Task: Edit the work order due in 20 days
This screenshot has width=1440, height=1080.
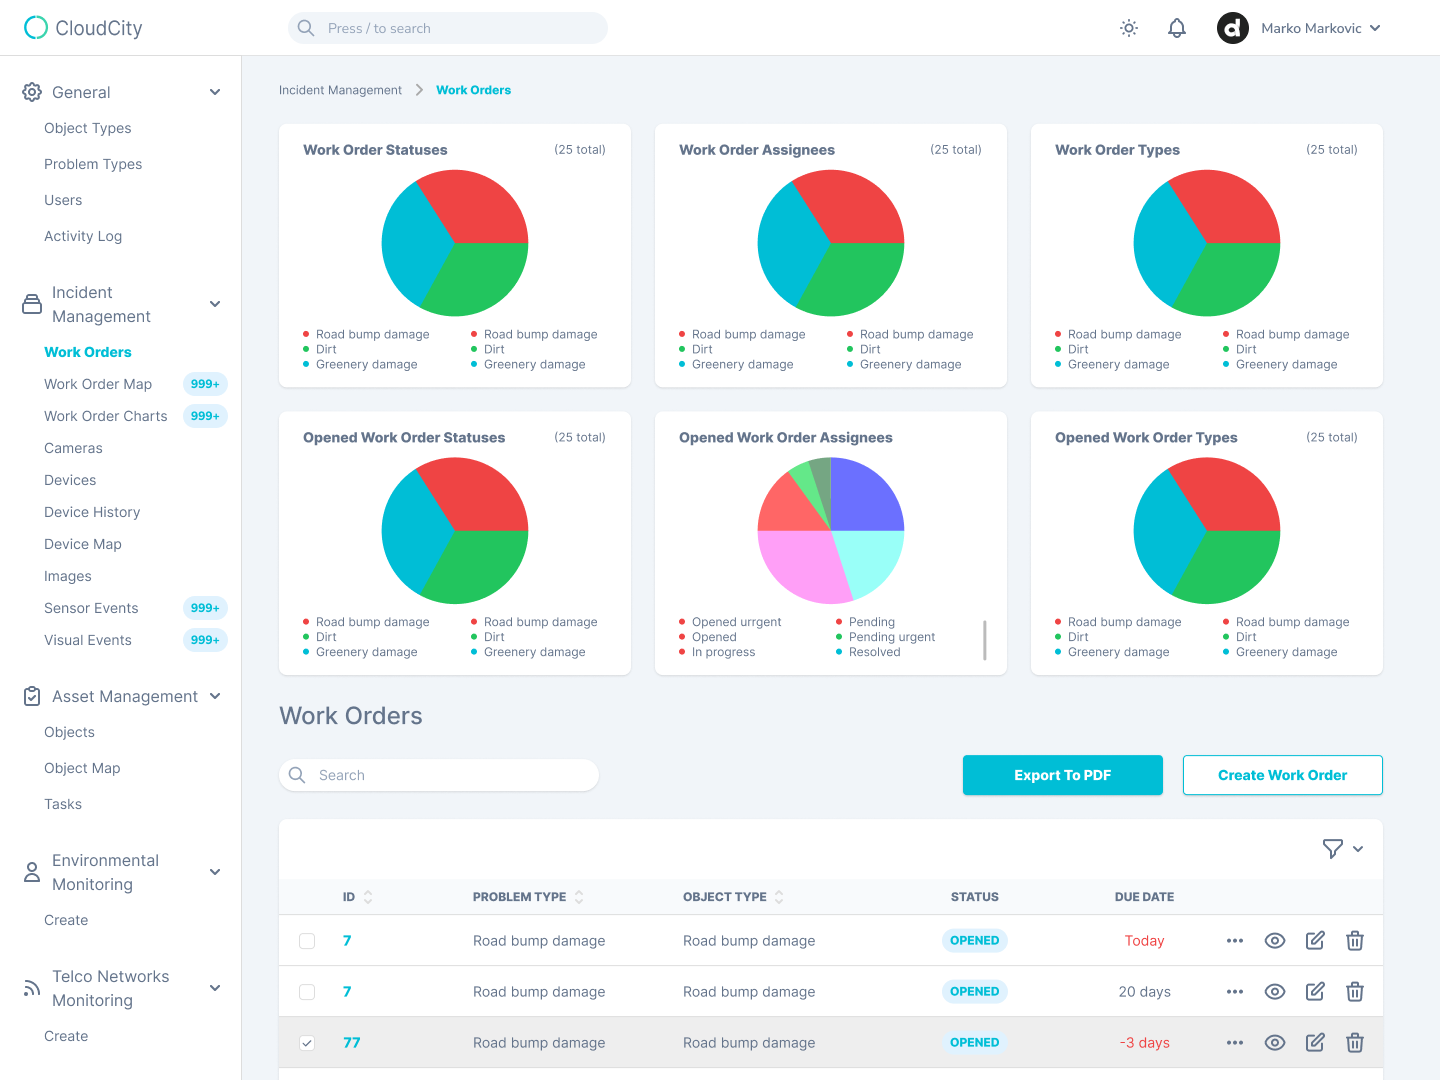Action: tap(1315, 991)
